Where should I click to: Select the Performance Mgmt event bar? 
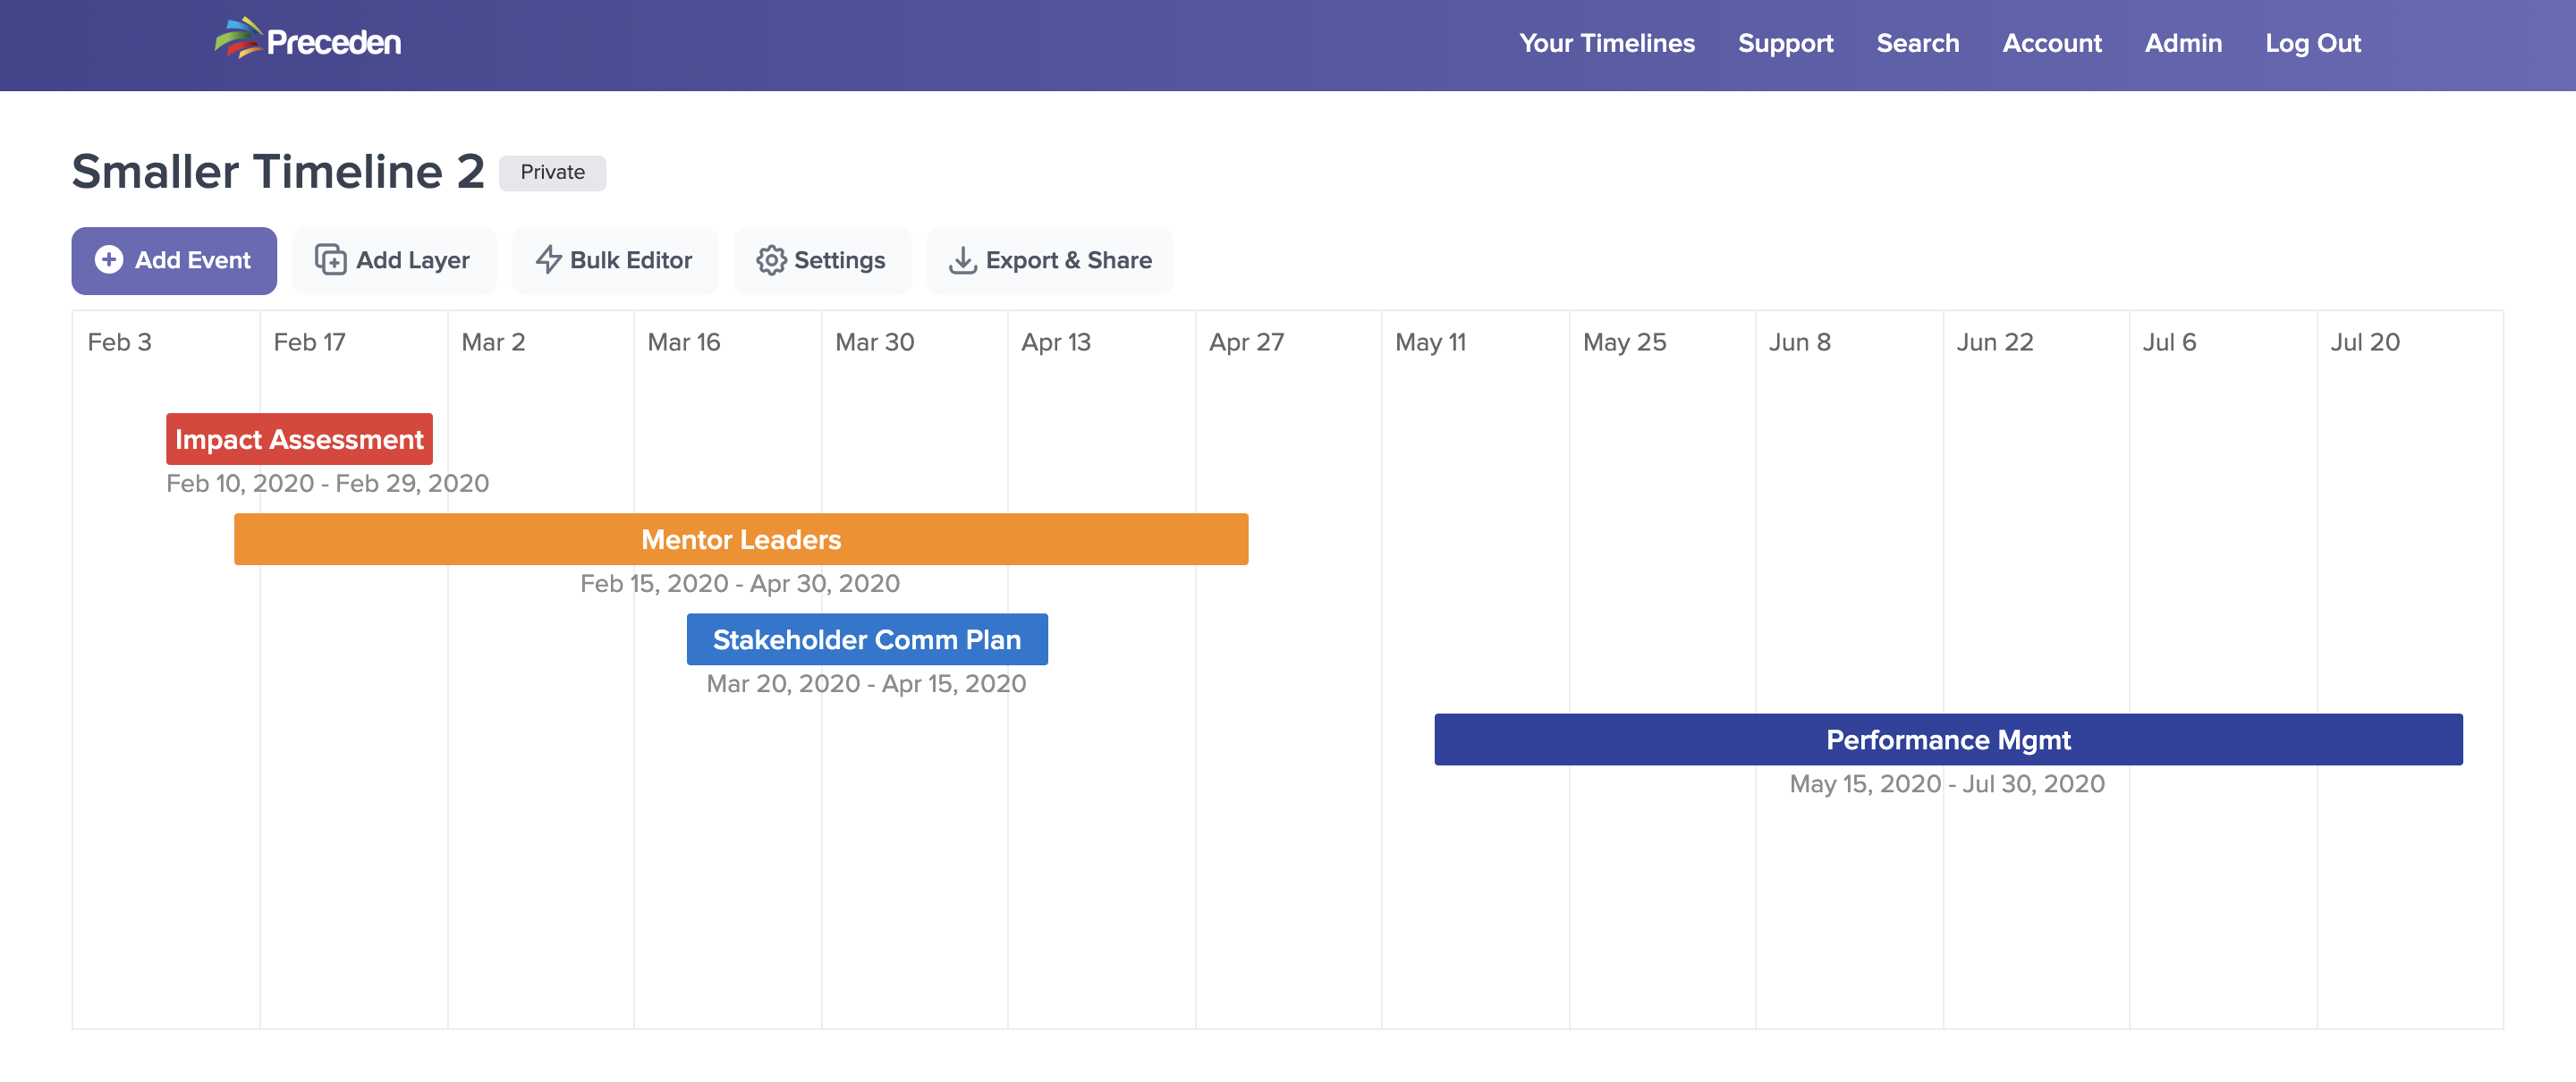(x=1947, y=739)
